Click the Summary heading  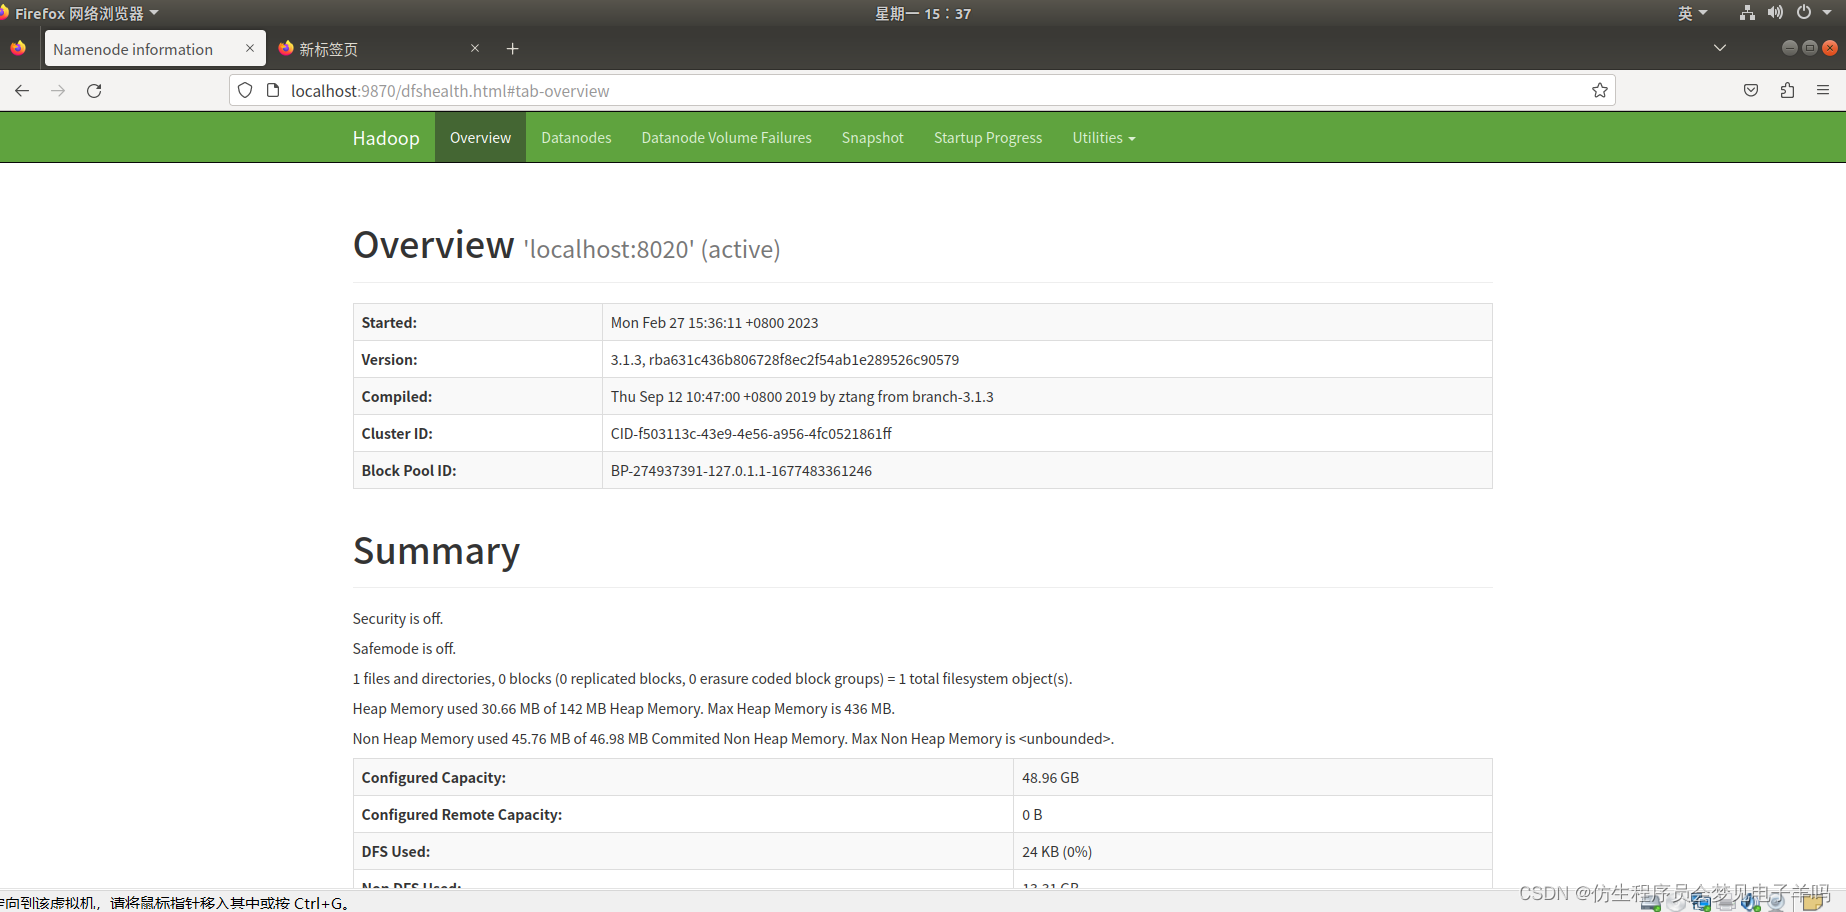(x=436, y=551)
